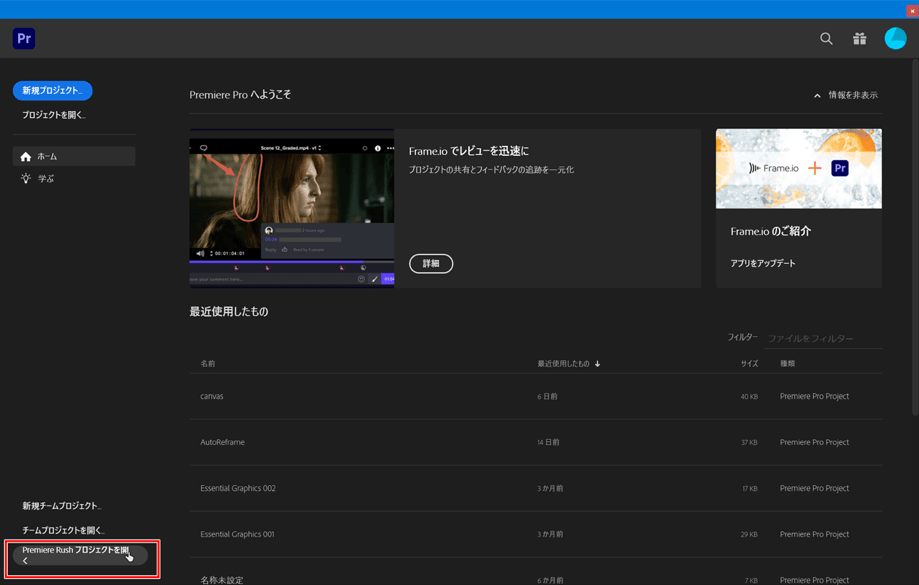Click the 17 KB size cell
Screen dimensions: 919x585
tap(750, 488)
